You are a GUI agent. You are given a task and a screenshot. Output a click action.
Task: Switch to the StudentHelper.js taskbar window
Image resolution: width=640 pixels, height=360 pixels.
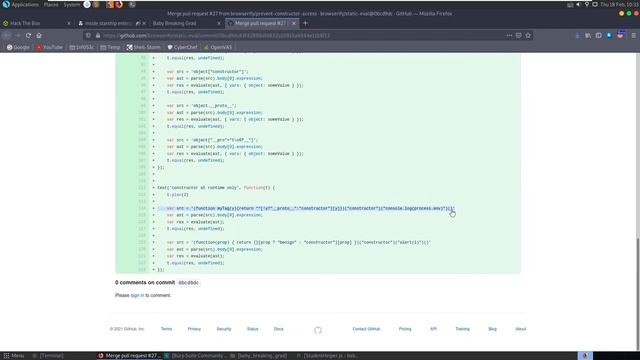(x=327, y=356)
